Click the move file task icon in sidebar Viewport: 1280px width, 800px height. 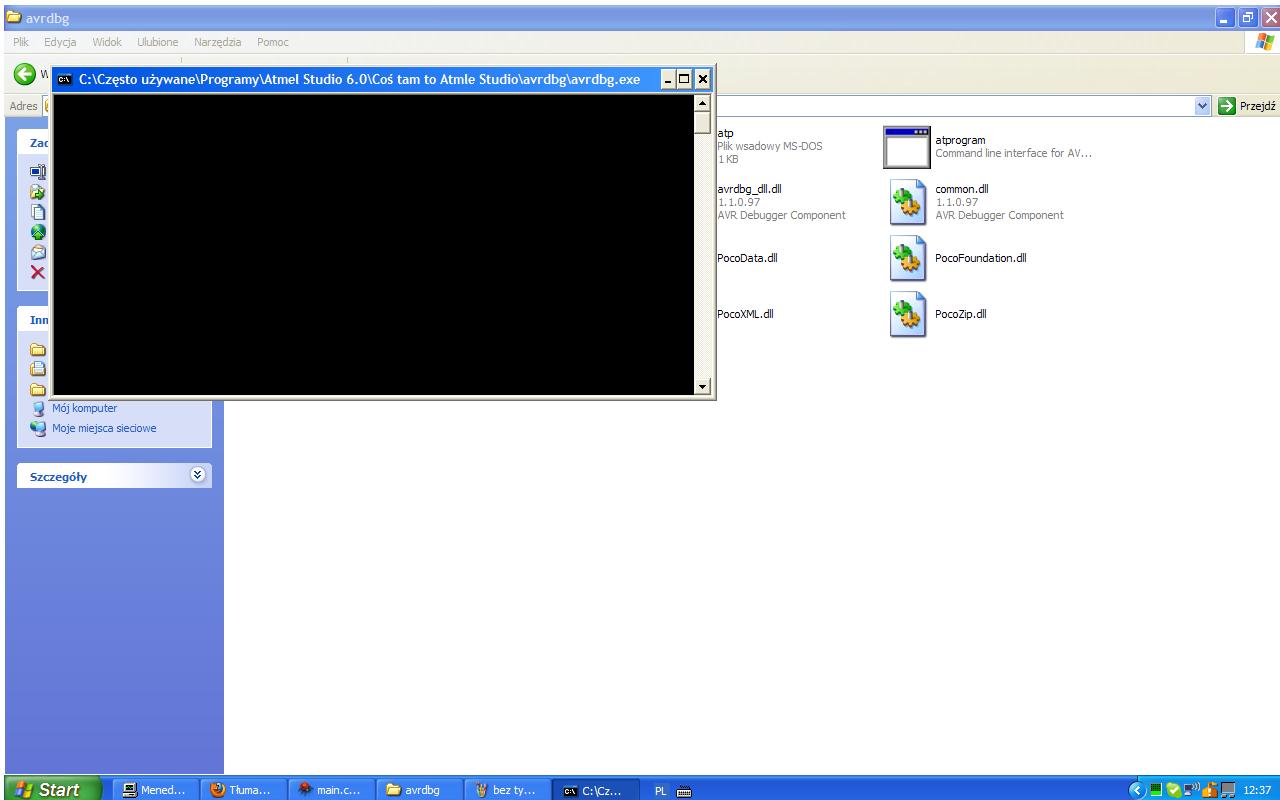[x=38, y=192]
